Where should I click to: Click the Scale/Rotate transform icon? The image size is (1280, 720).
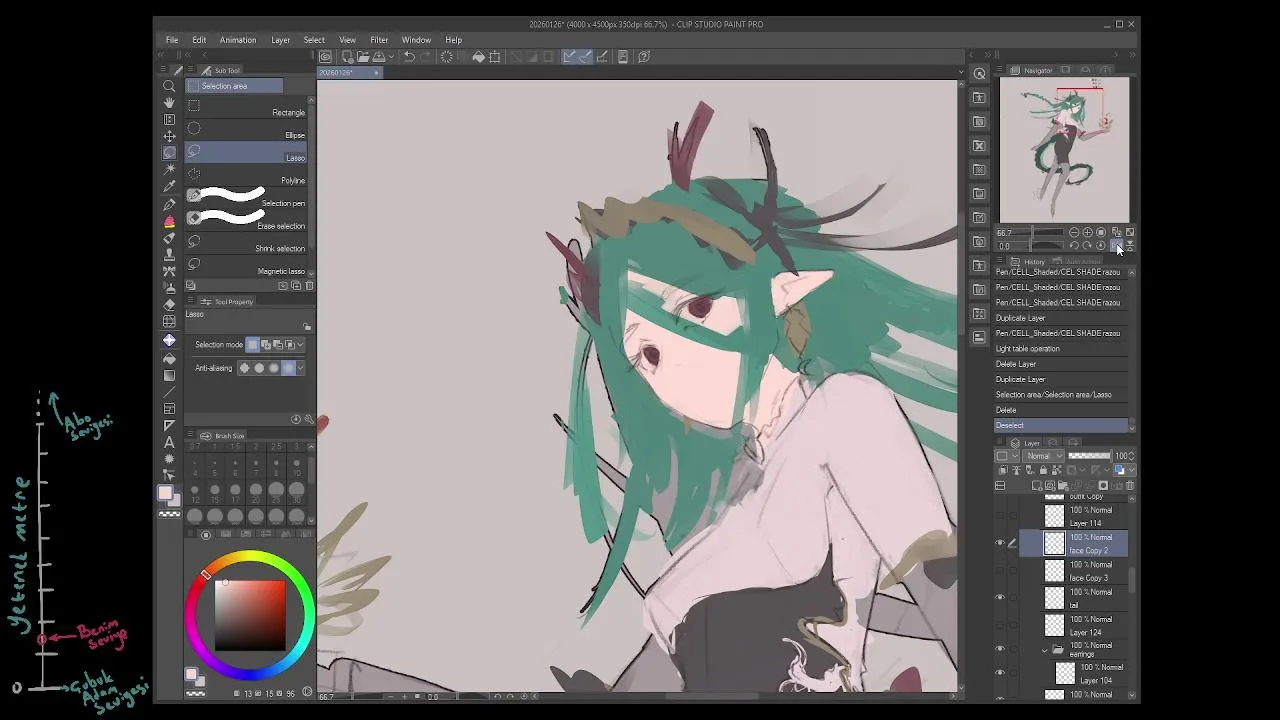(495, 57)
